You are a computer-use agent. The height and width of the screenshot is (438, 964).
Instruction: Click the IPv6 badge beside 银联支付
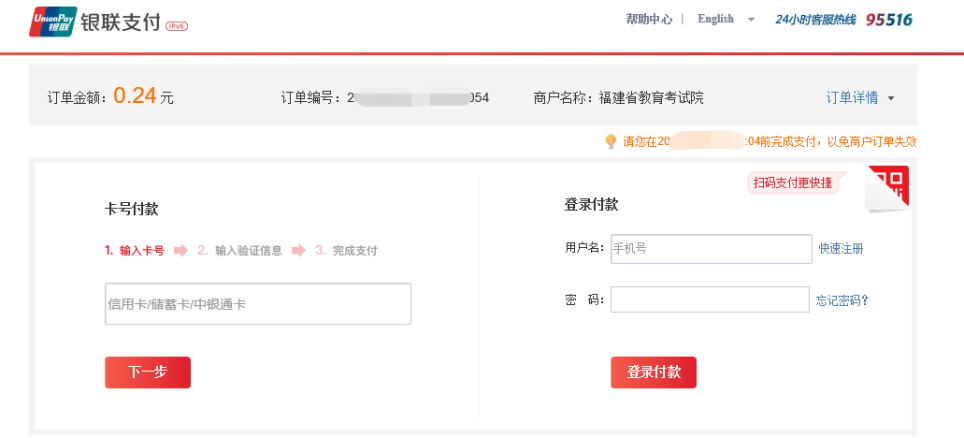(x=176, y=26)
